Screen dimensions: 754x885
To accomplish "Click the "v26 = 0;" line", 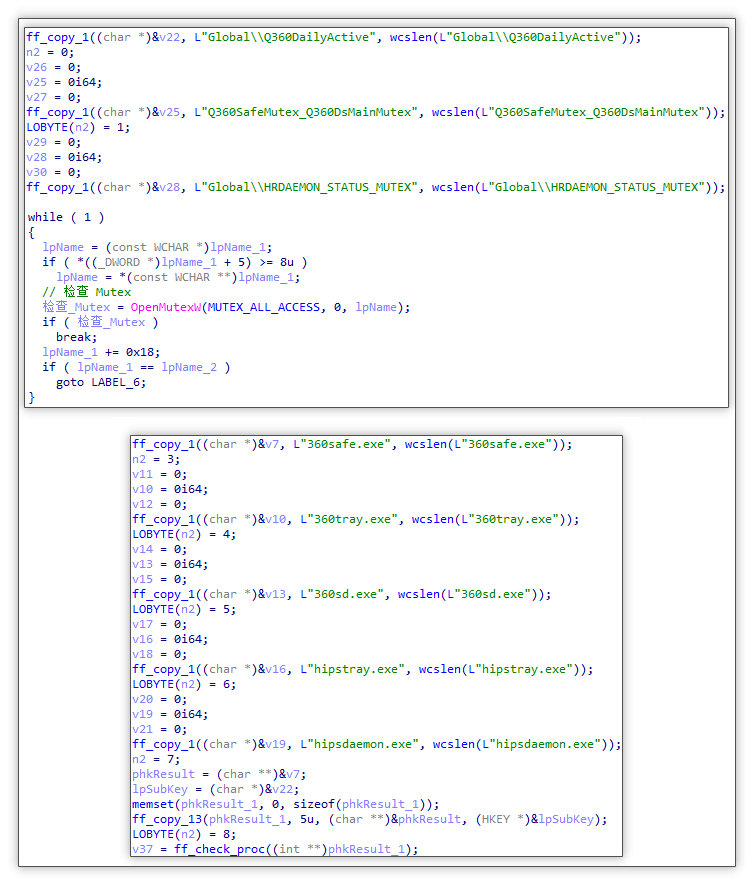I will click(x=53, y=67).
